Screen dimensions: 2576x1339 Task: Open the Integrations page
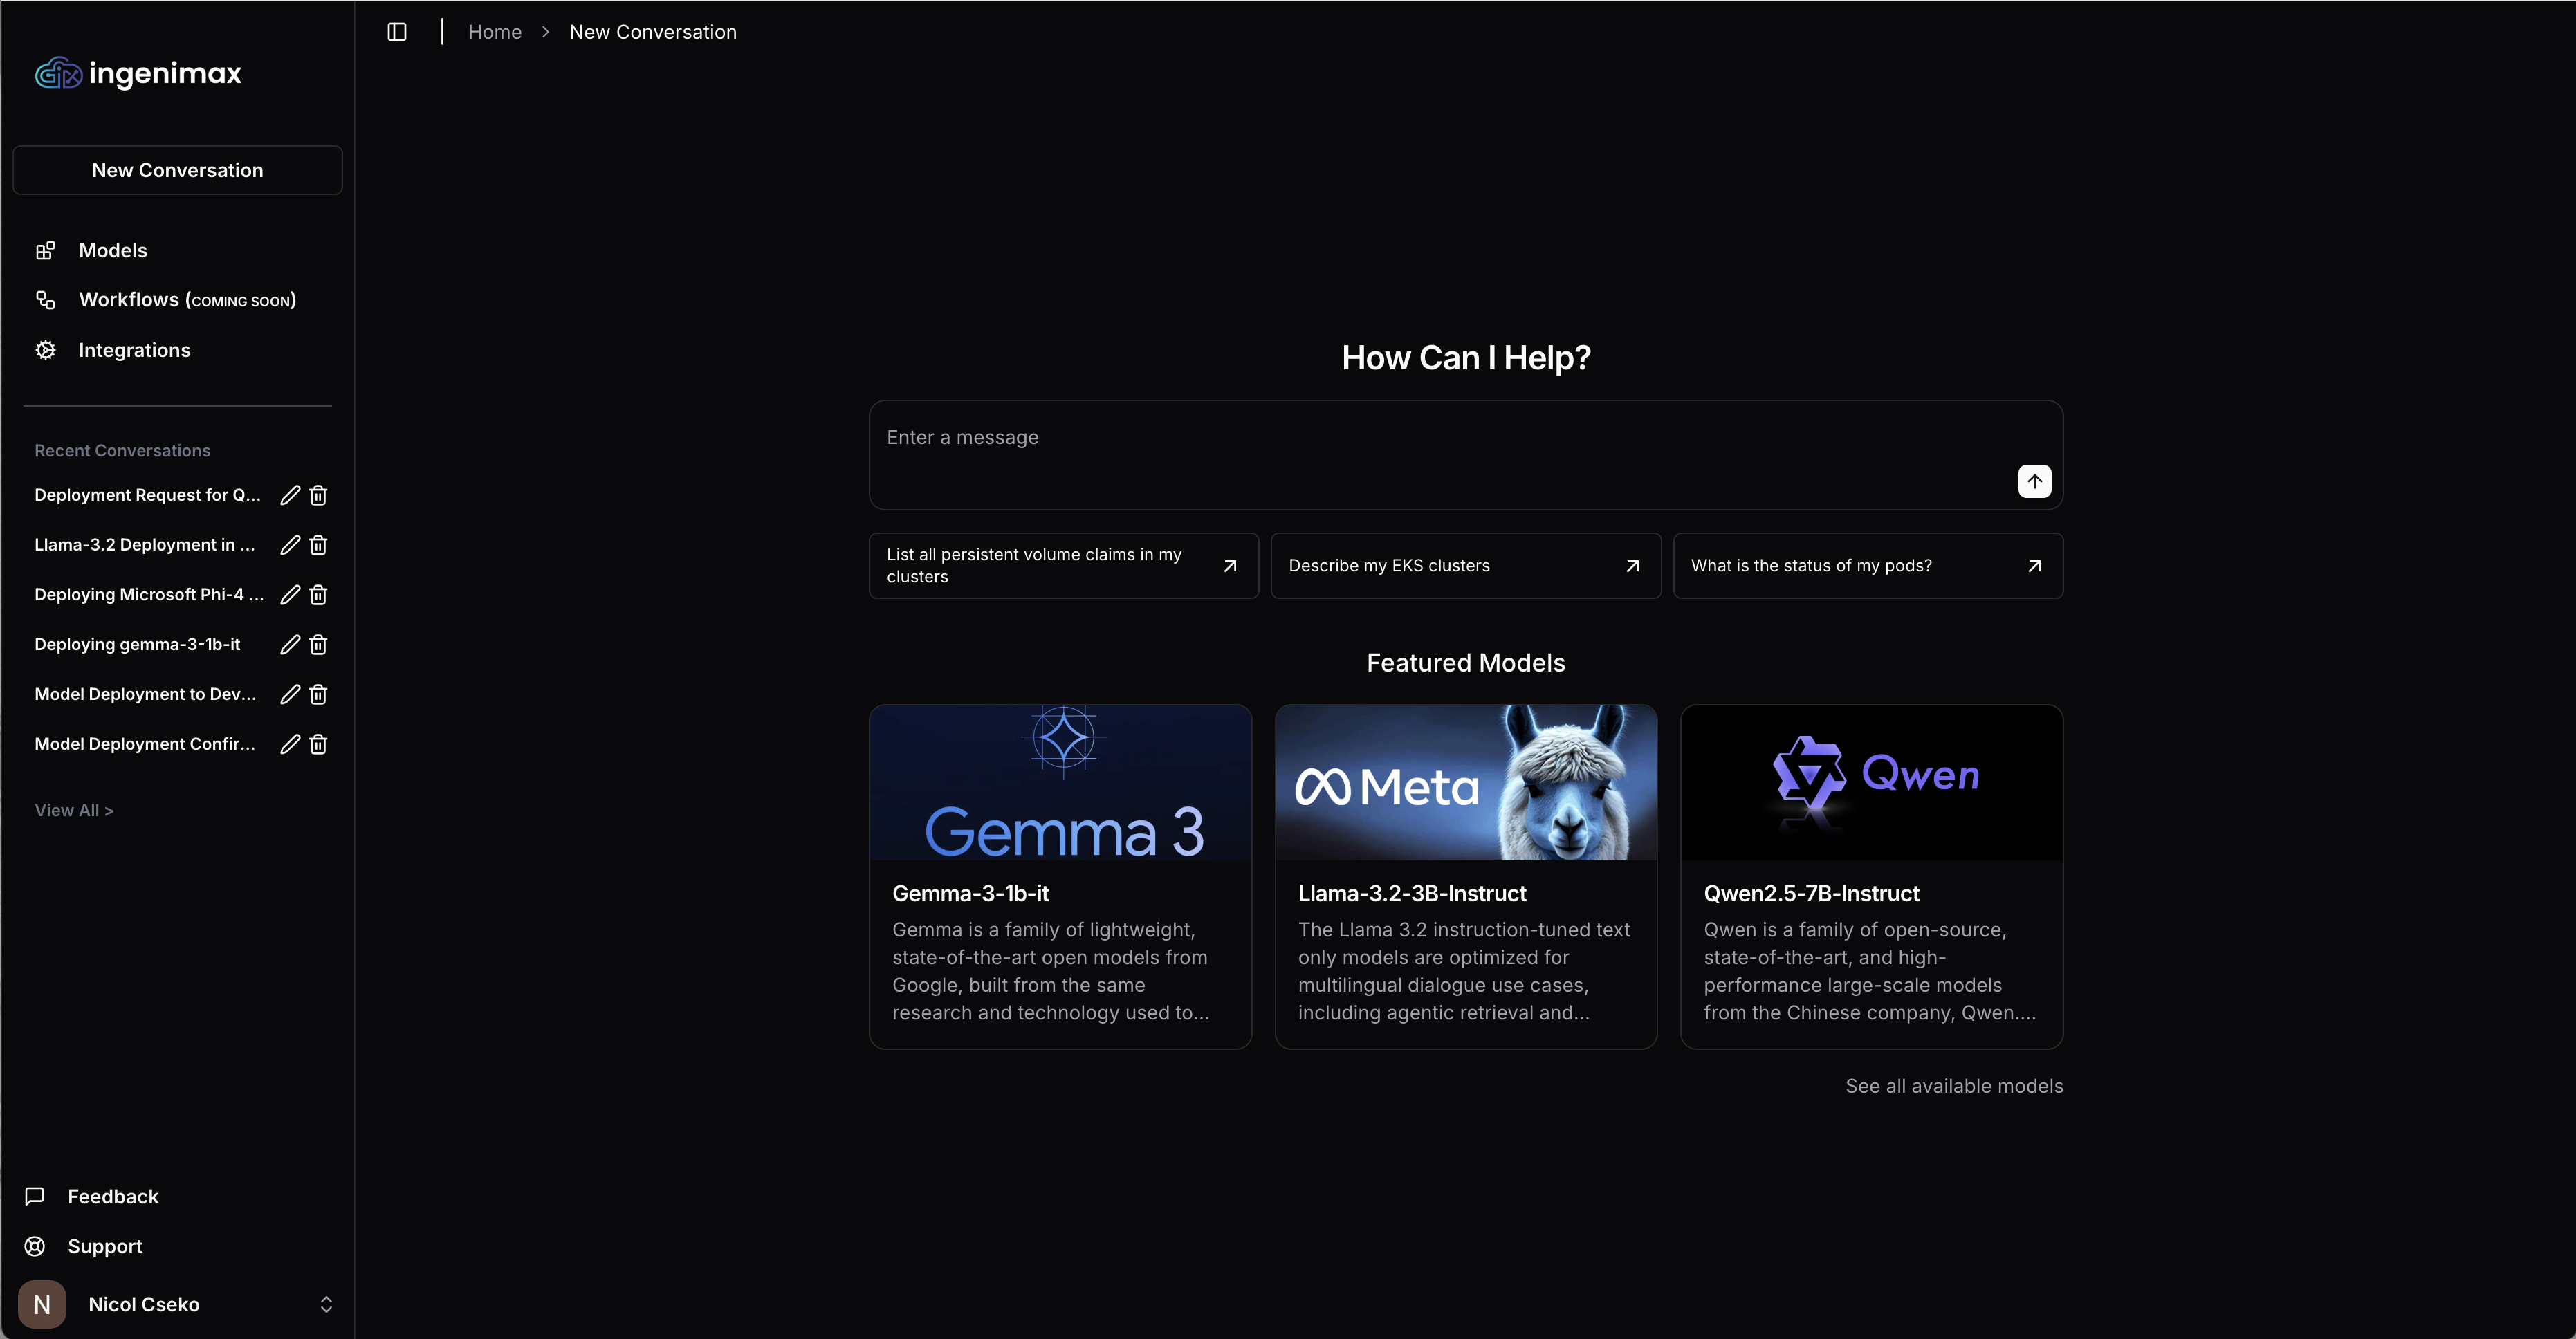134,350
